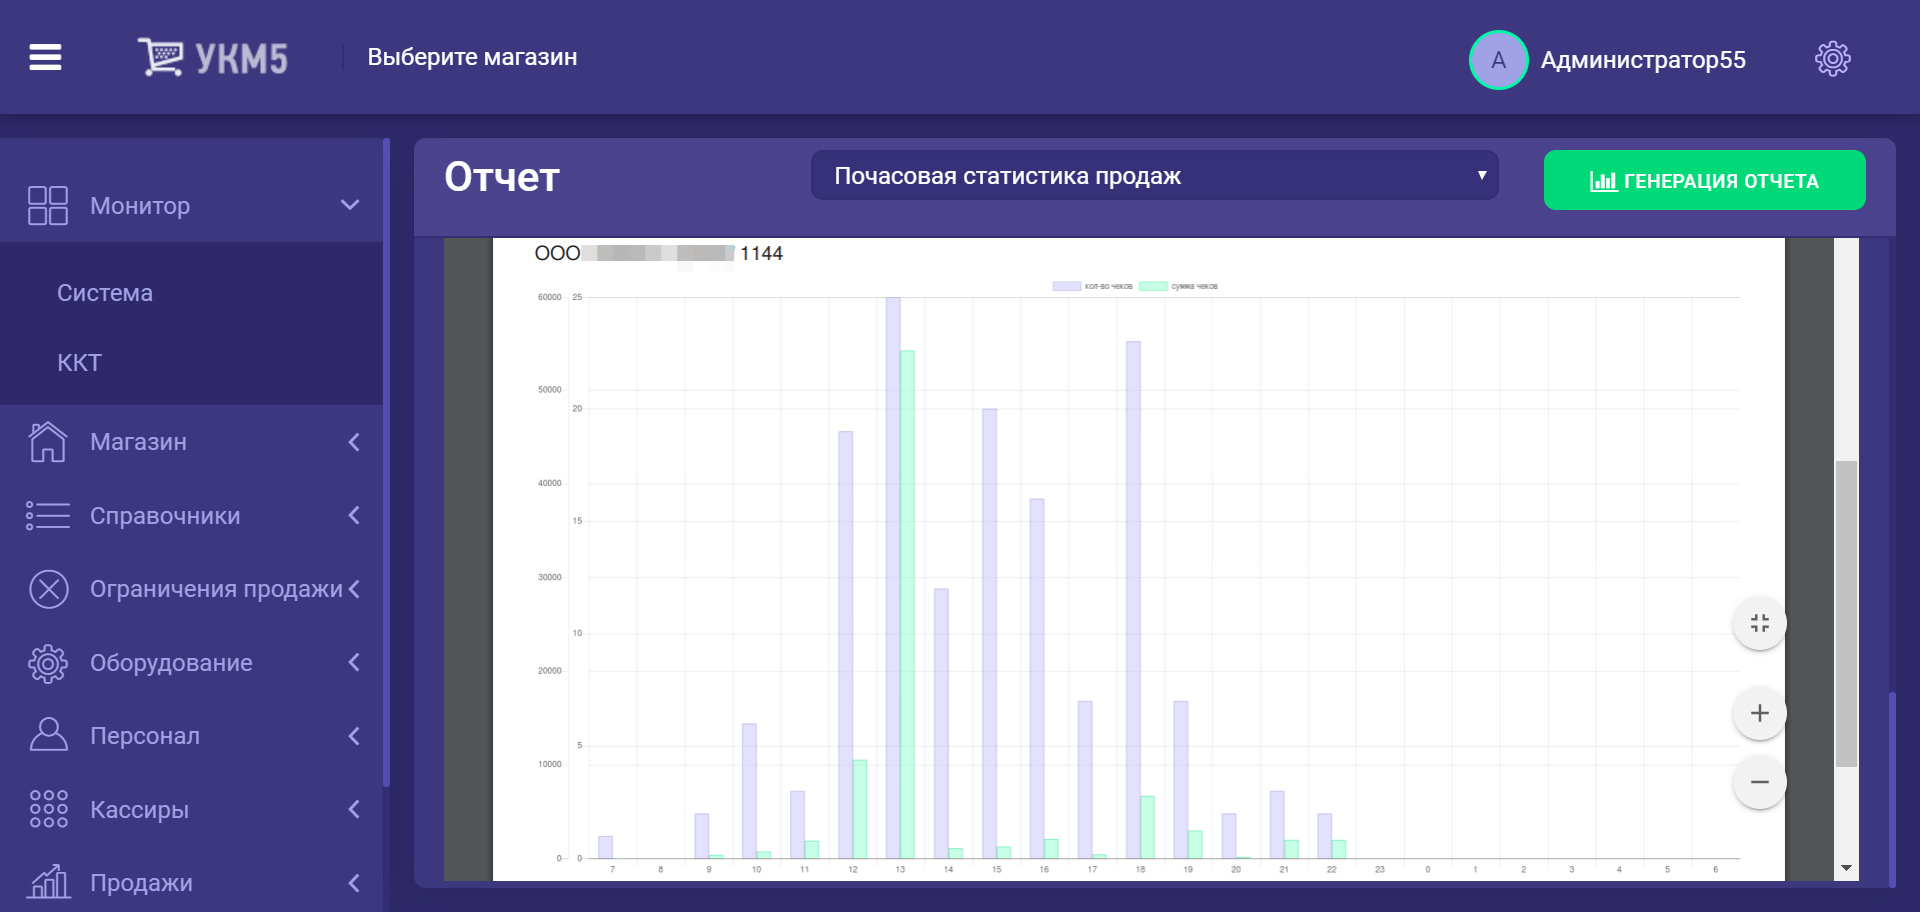The height and width of the screenshot is (912, 1920).
Task: Select the Продажи menu label
Action: pyautogui.click(x=141, y=883)
